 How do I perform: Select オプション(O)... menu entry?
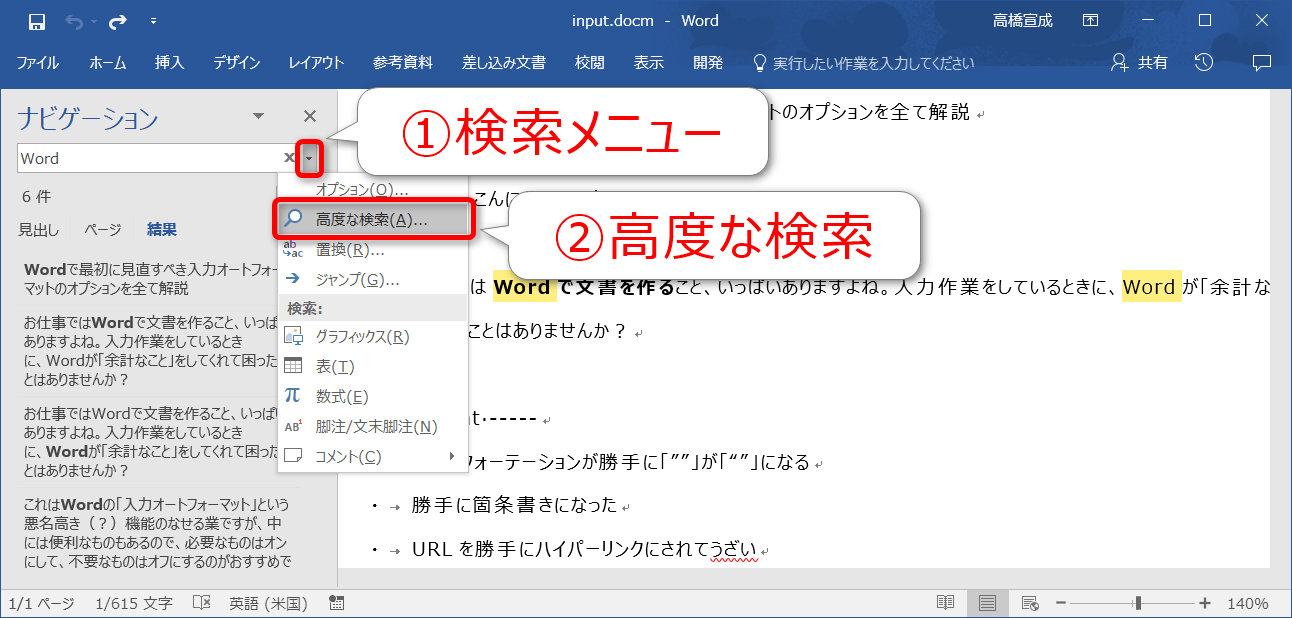tap(373, 190)
